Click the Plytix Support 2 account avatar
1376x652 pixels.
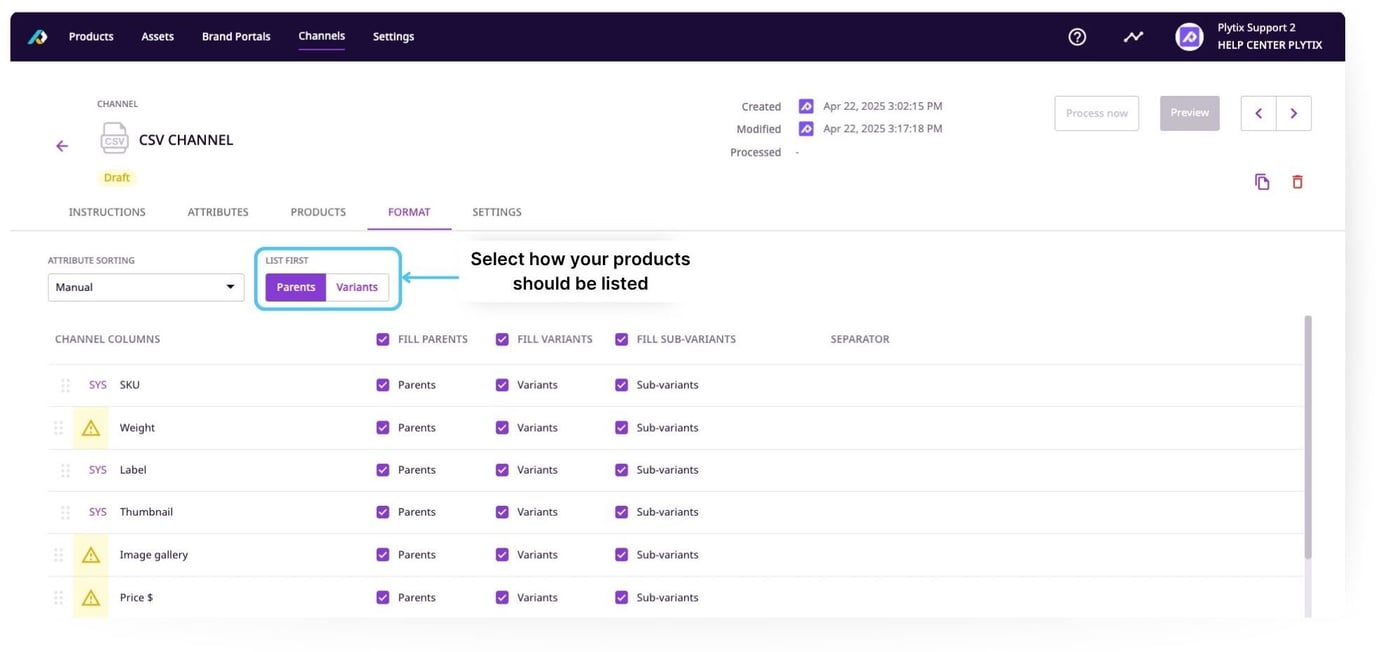pyautogui.click(x=1189, y=37)
